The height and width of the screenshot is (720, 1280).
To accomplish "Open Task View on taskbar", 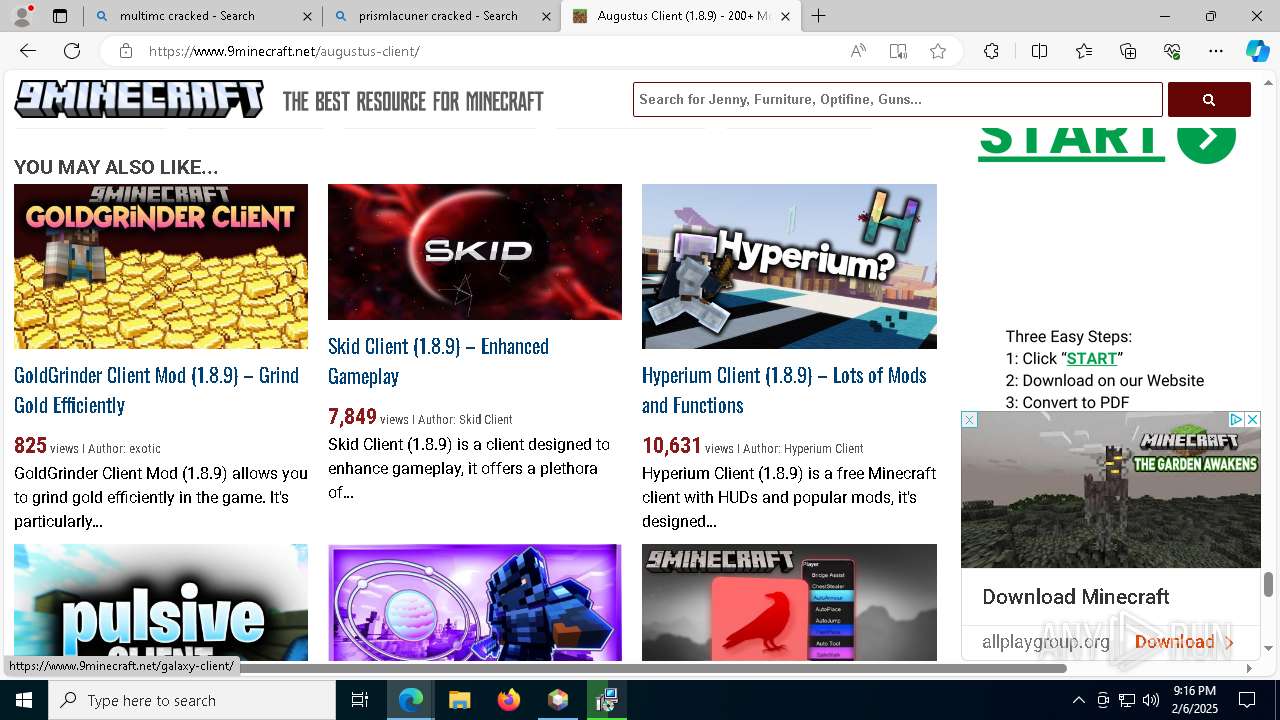I will point(360,700).
